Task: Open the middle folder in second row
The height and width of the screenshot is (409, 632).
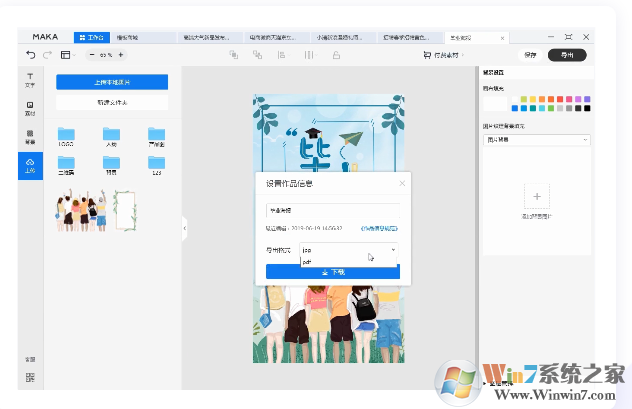Action: (x=111, y=166)
